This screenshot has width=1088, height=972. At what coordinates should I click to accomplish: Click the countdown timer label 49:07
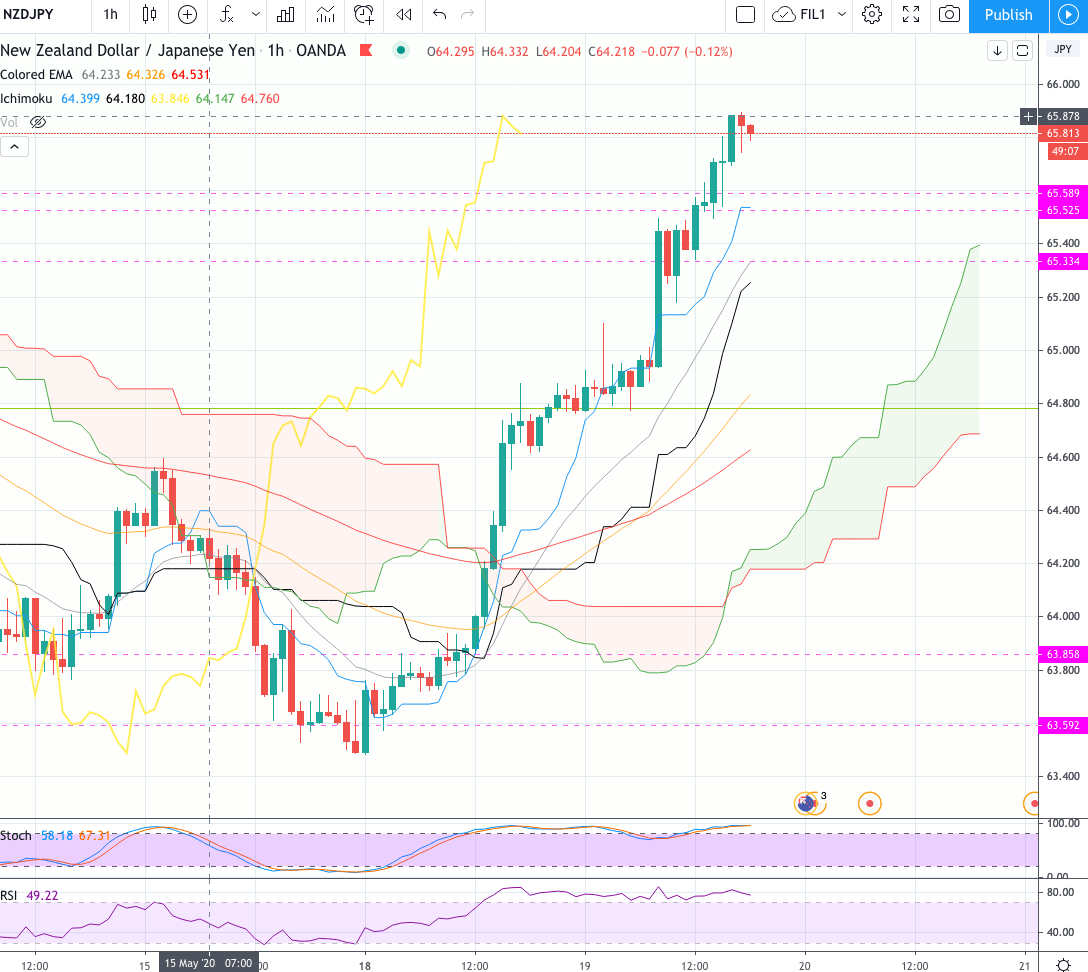click(1064, 151)
